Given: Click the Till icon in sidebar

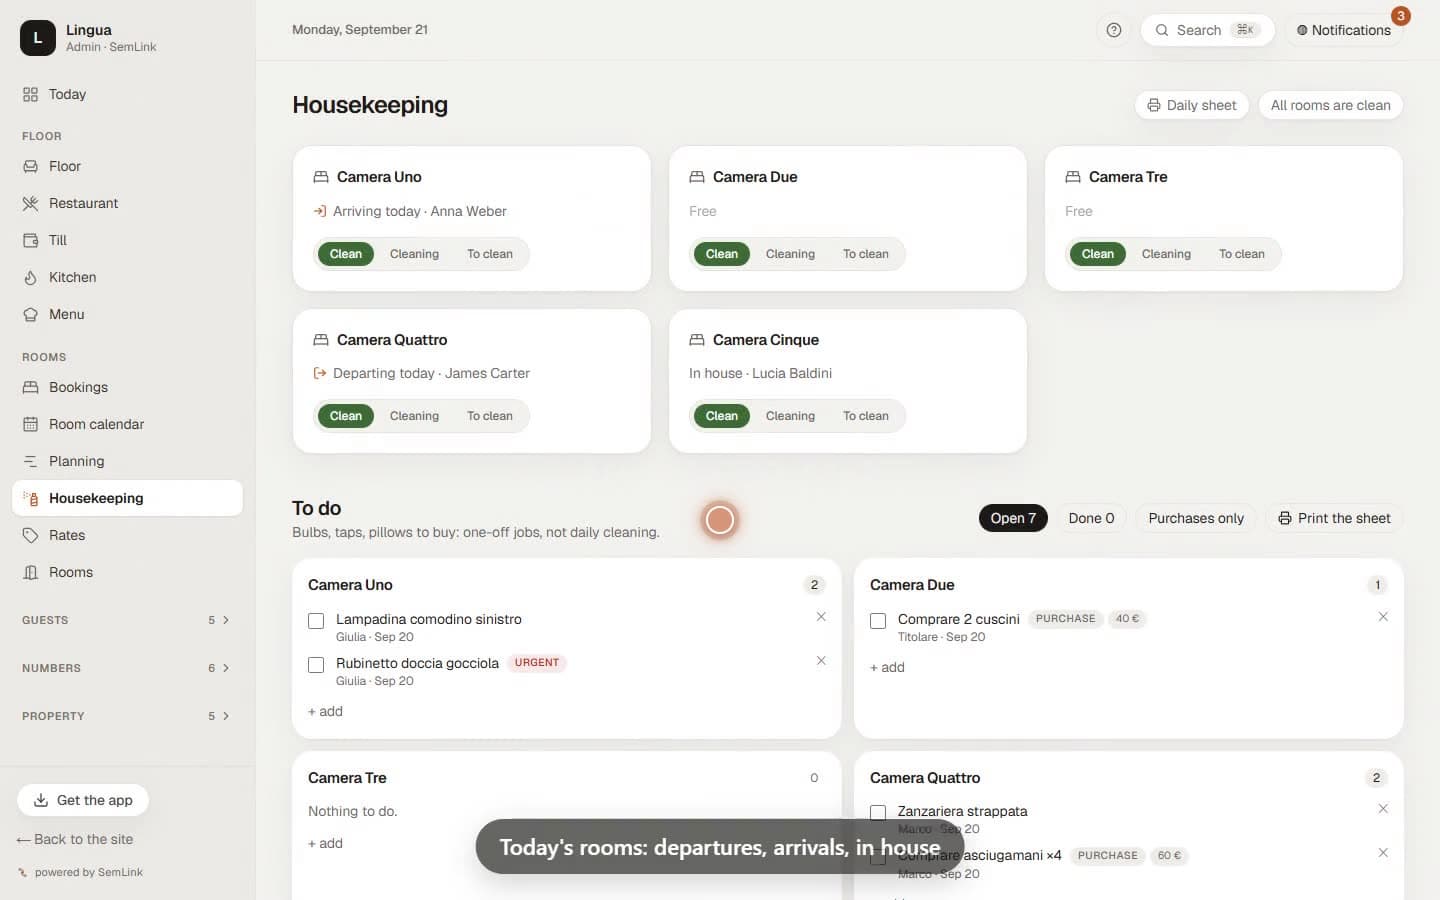Looking at the screenshot, I should click(x=31, y=240).
